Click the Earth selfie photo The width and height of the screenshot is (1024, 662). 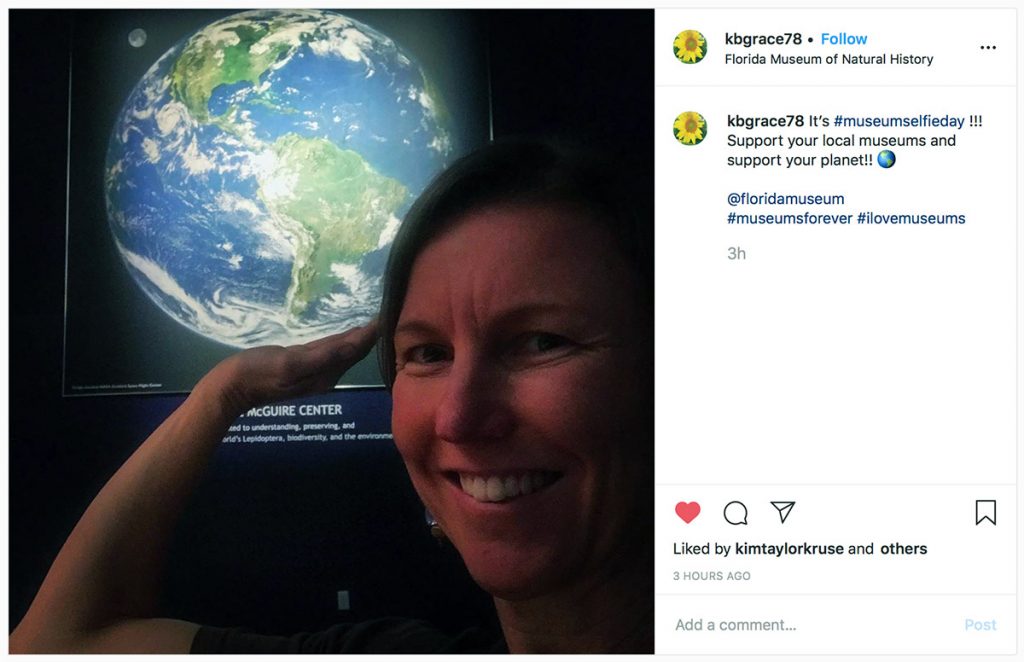click(x=331, y=331)
